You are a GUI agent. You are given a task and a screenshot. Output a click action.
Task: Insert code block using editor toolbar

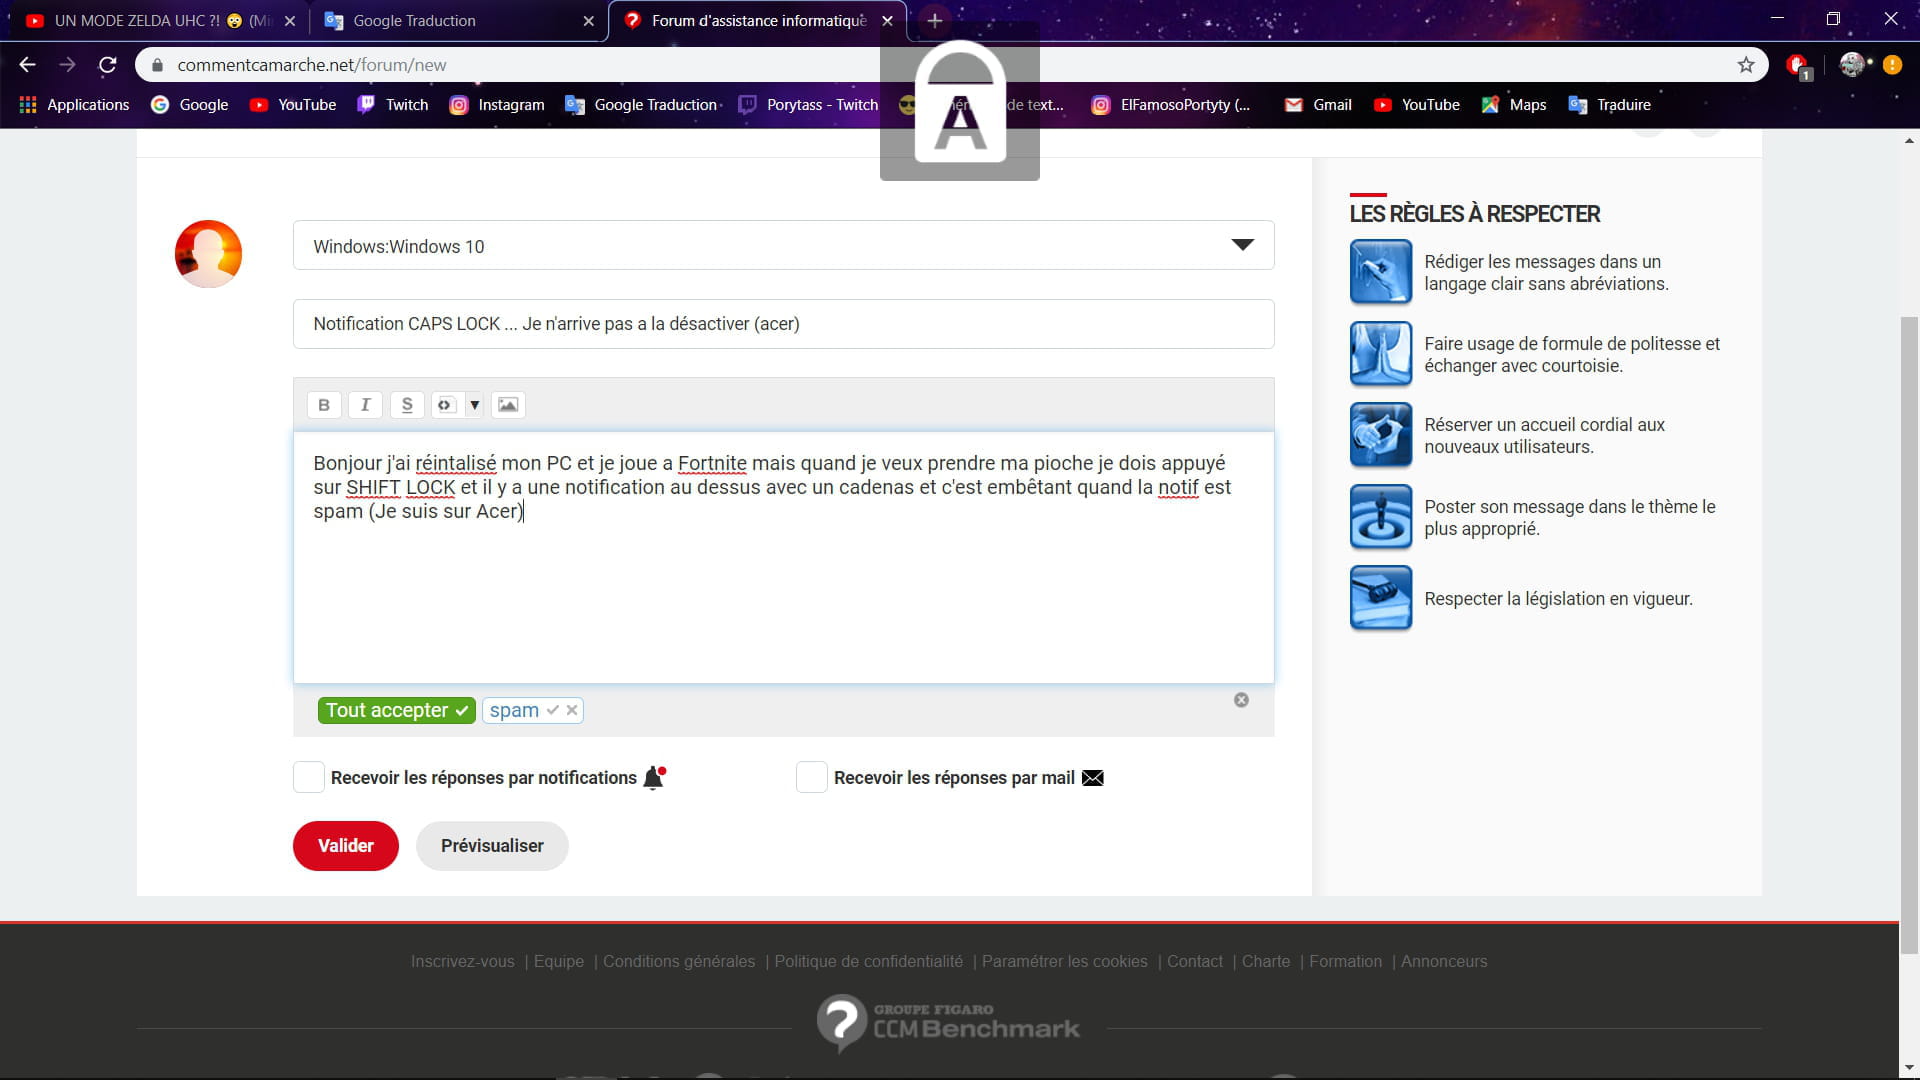coord(445,405)
